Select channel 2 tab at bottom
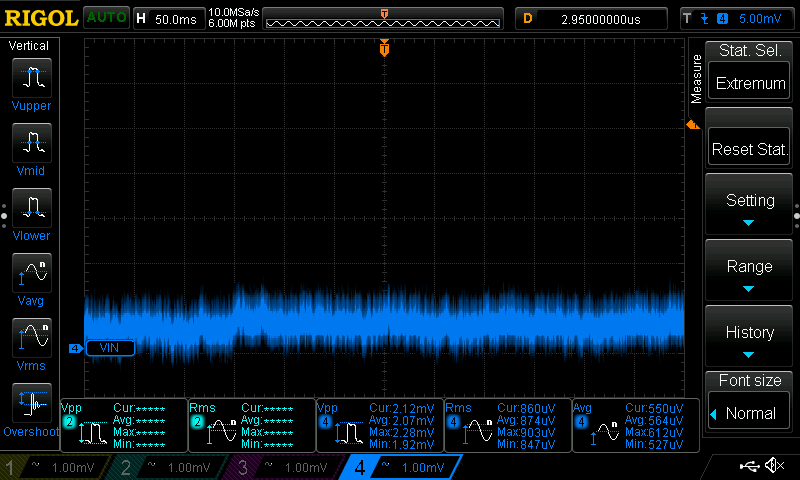The image size is (800, 480). click(x=167, y=467)
